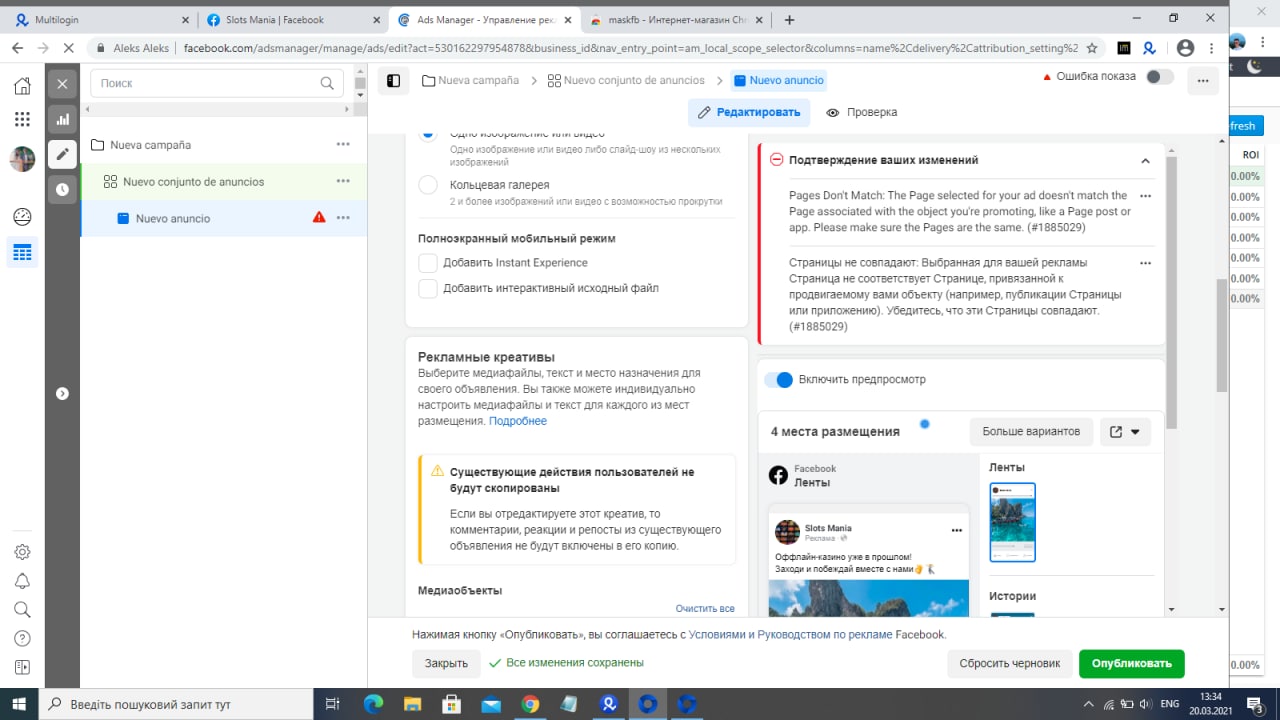Select the Ленты placement thumbnail

coord(1012,522)
